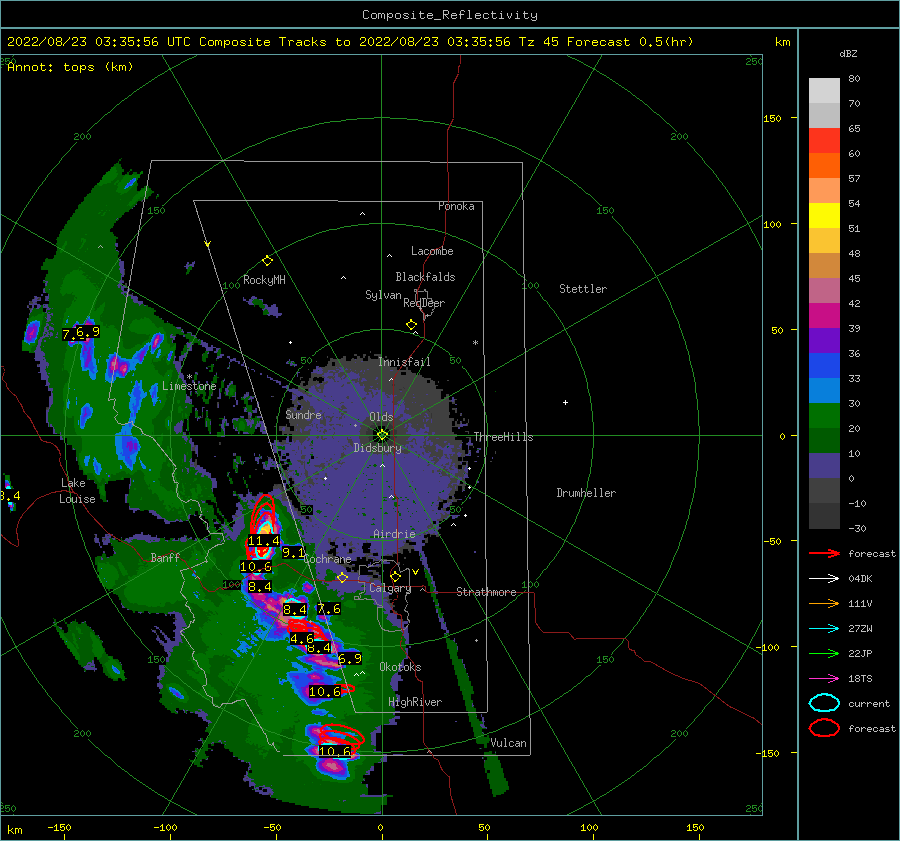This screenshot has width=900, height=841.
Task: Click the Sundre town label
Action: pos(304,414)
